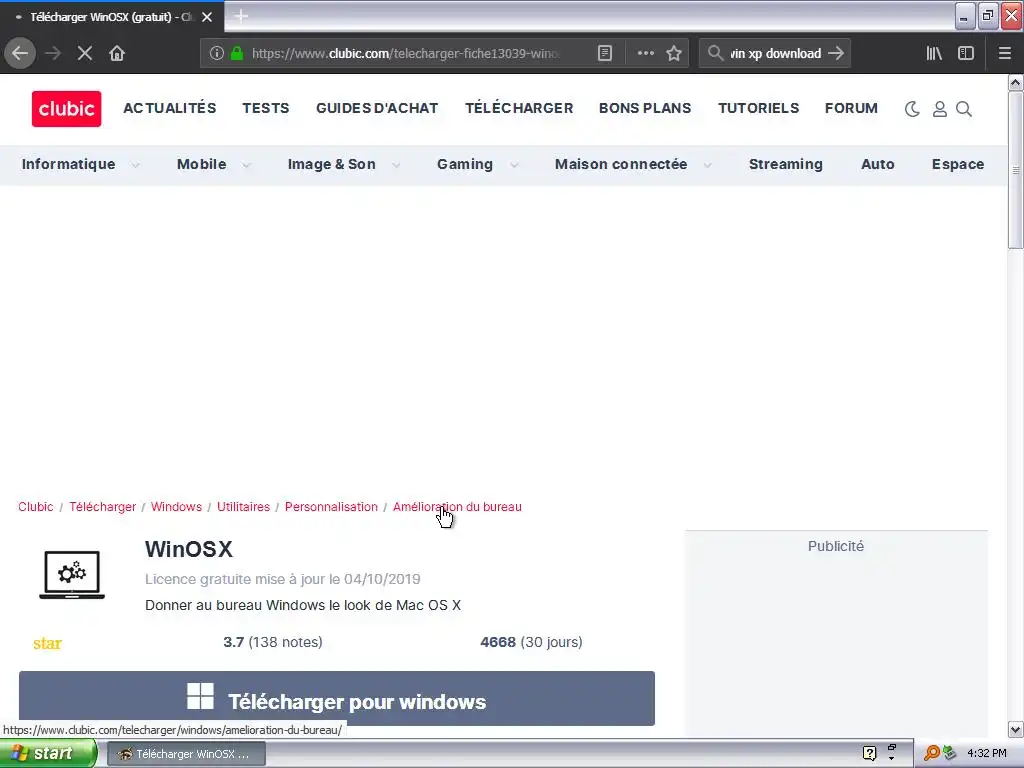Click Télécharger pour windows button
This screenshot has width=1024, height=768.
337,698
